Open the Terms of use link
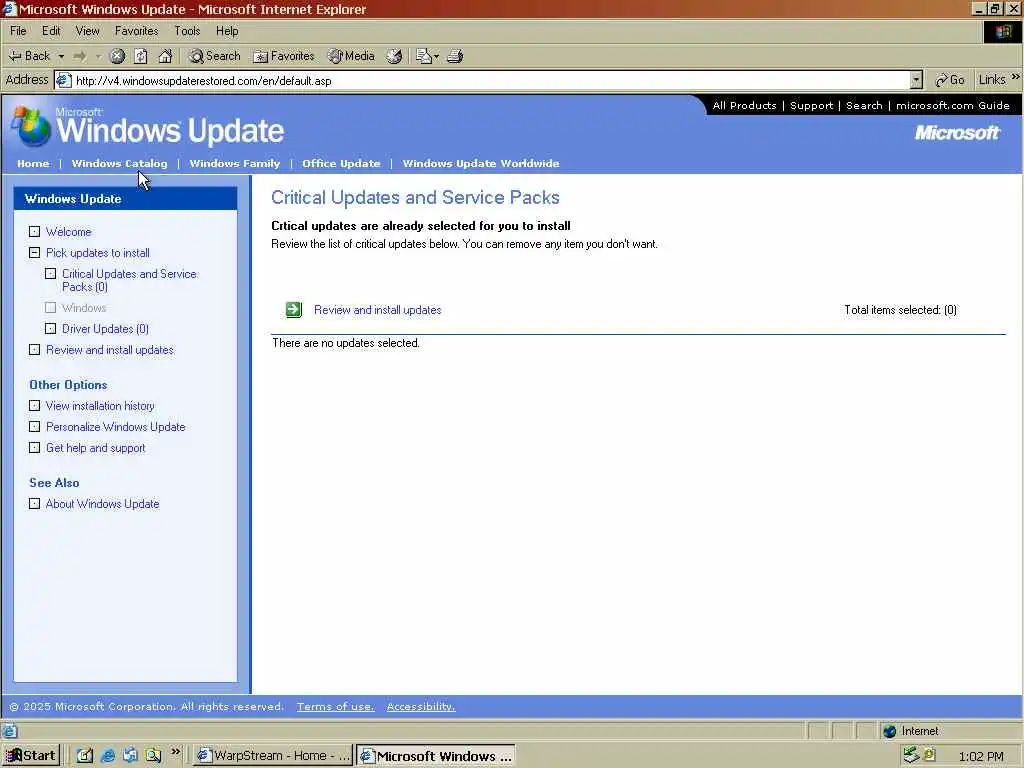This screenshot has height=768, width=1024. point(336,706)
